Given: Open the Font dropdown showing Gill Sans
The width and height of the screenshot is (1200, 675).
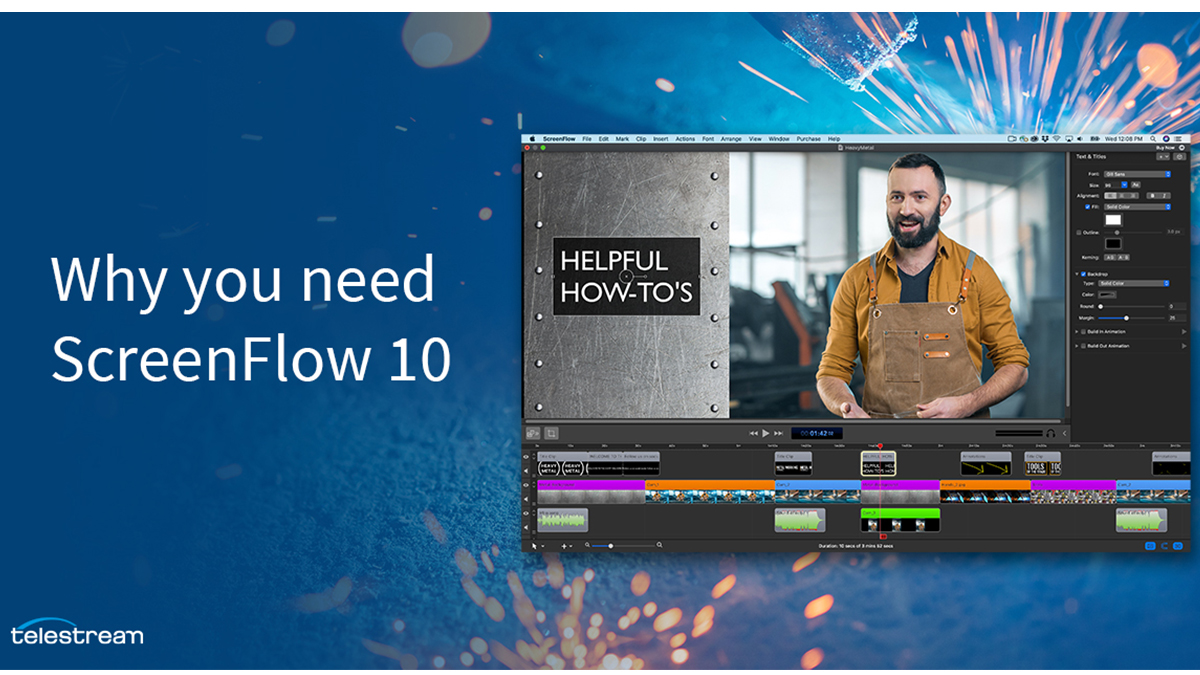Looking at the screenshot, I should 1137,174.
